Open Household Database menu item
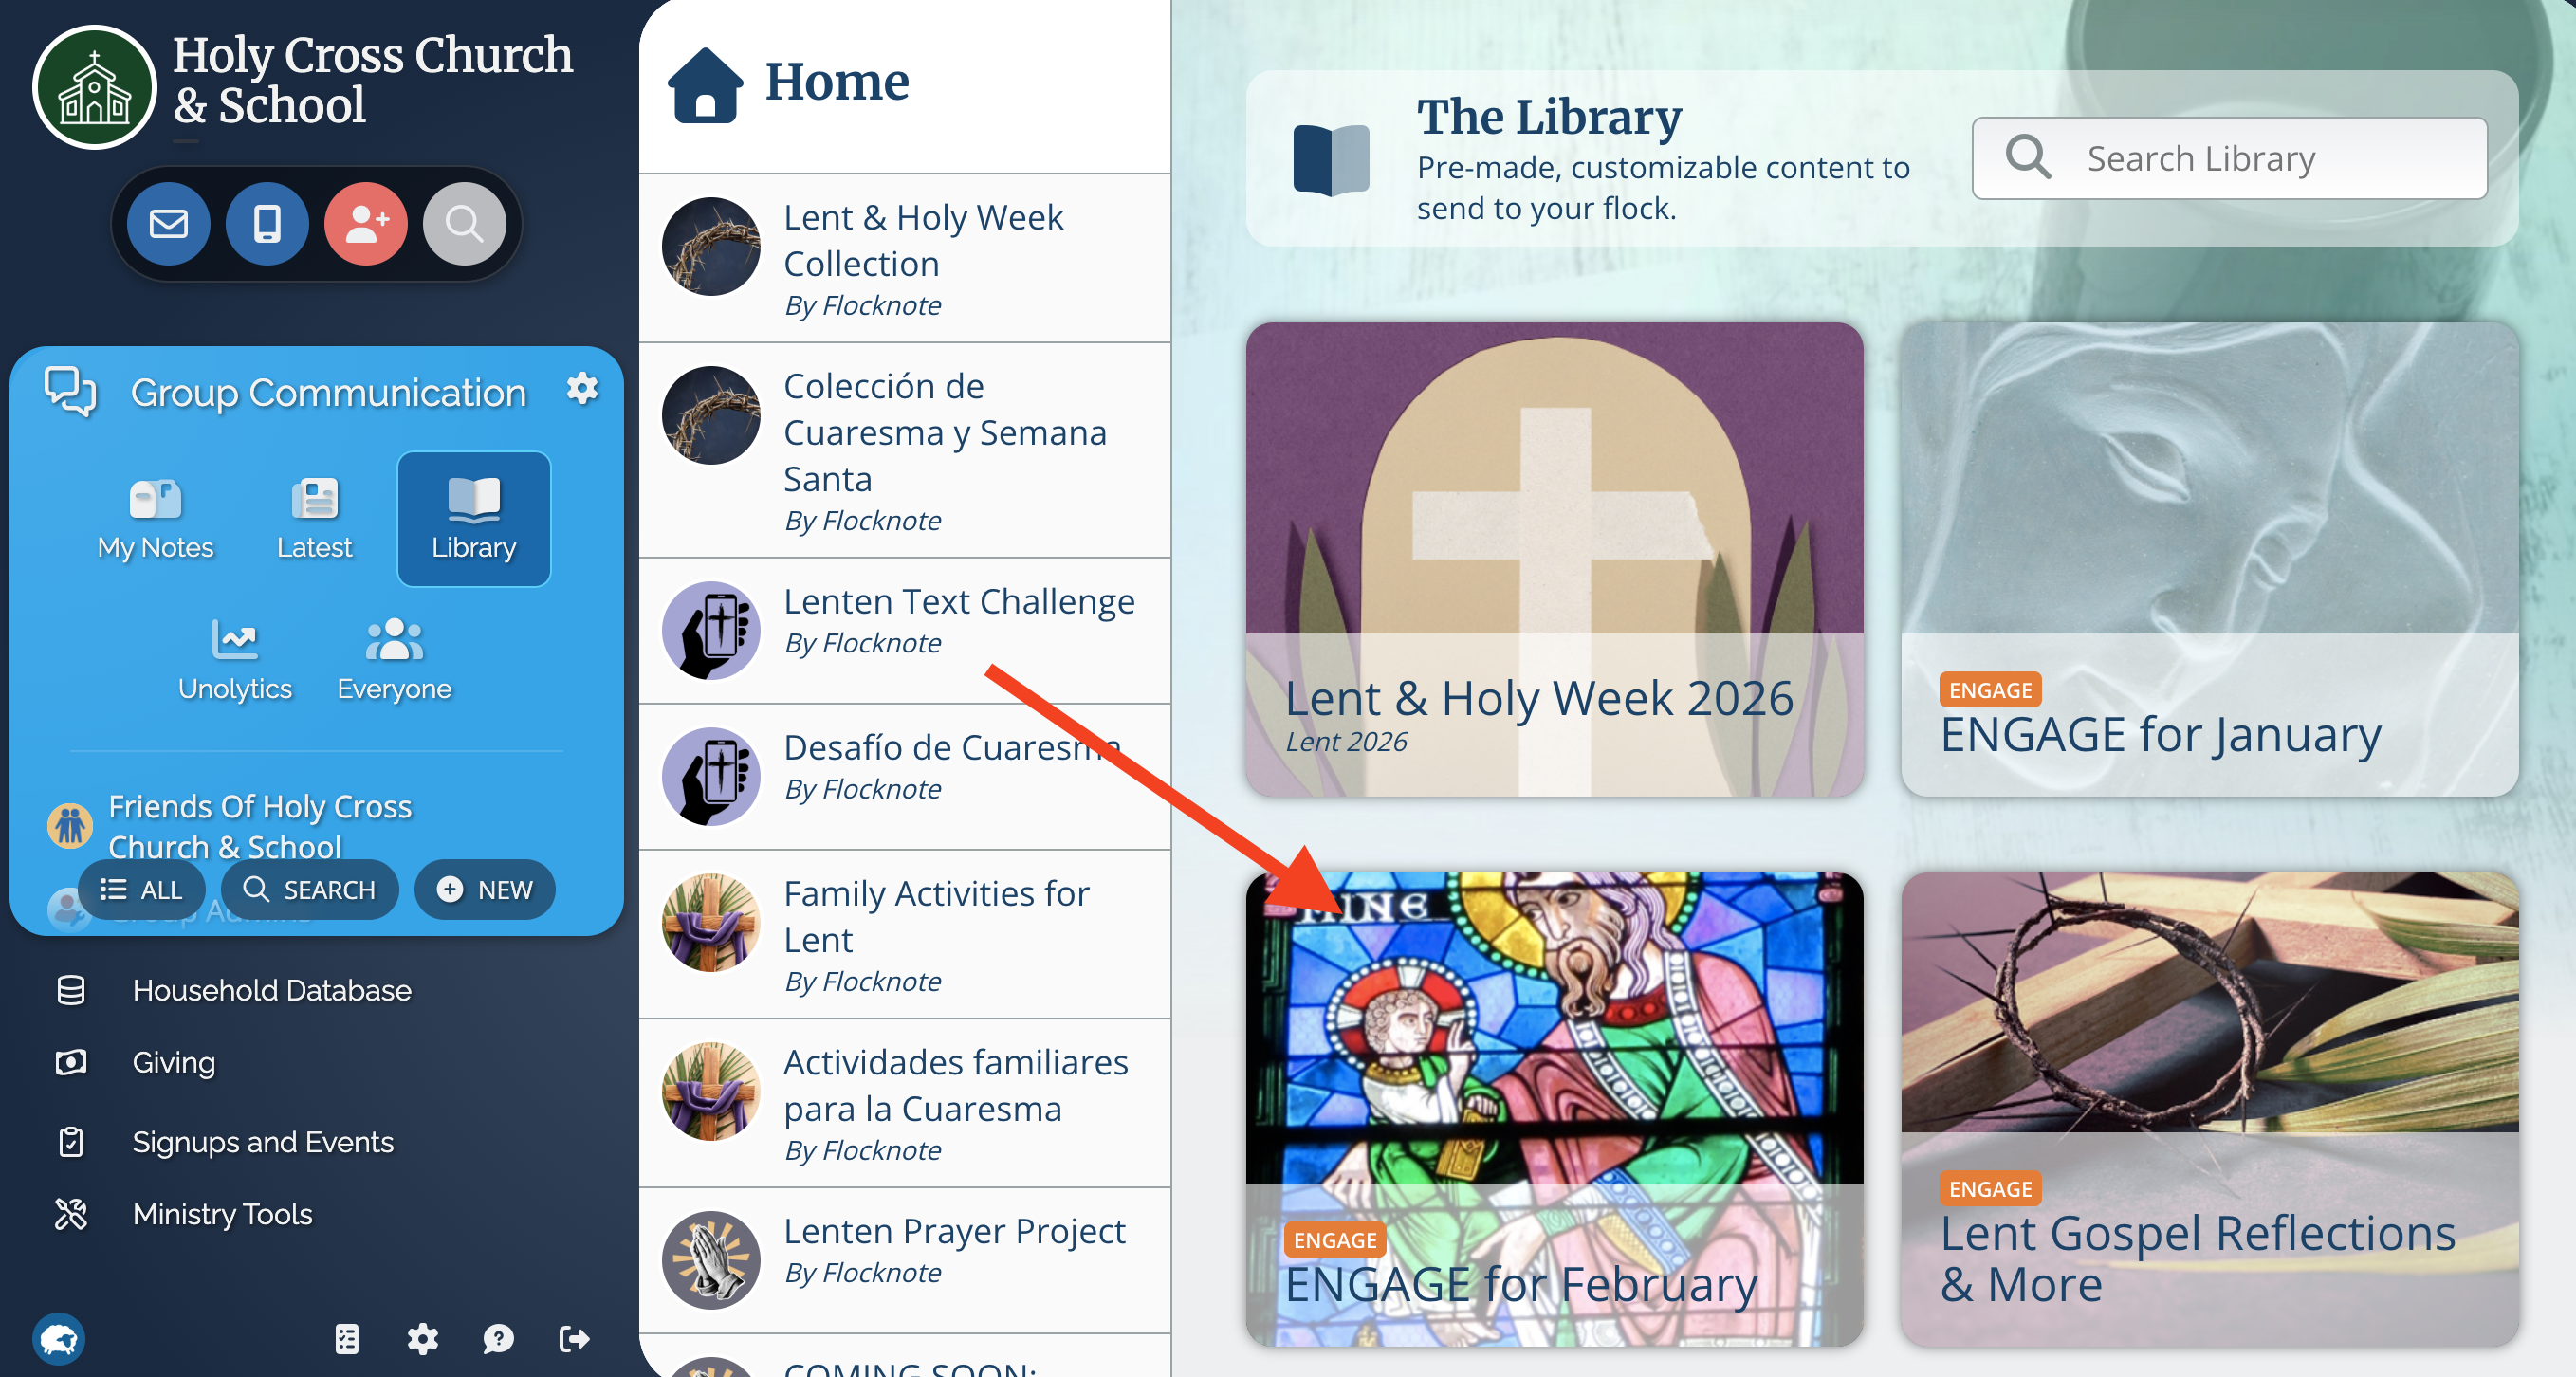2576x1377 pixels. click(x=272, y=990)
